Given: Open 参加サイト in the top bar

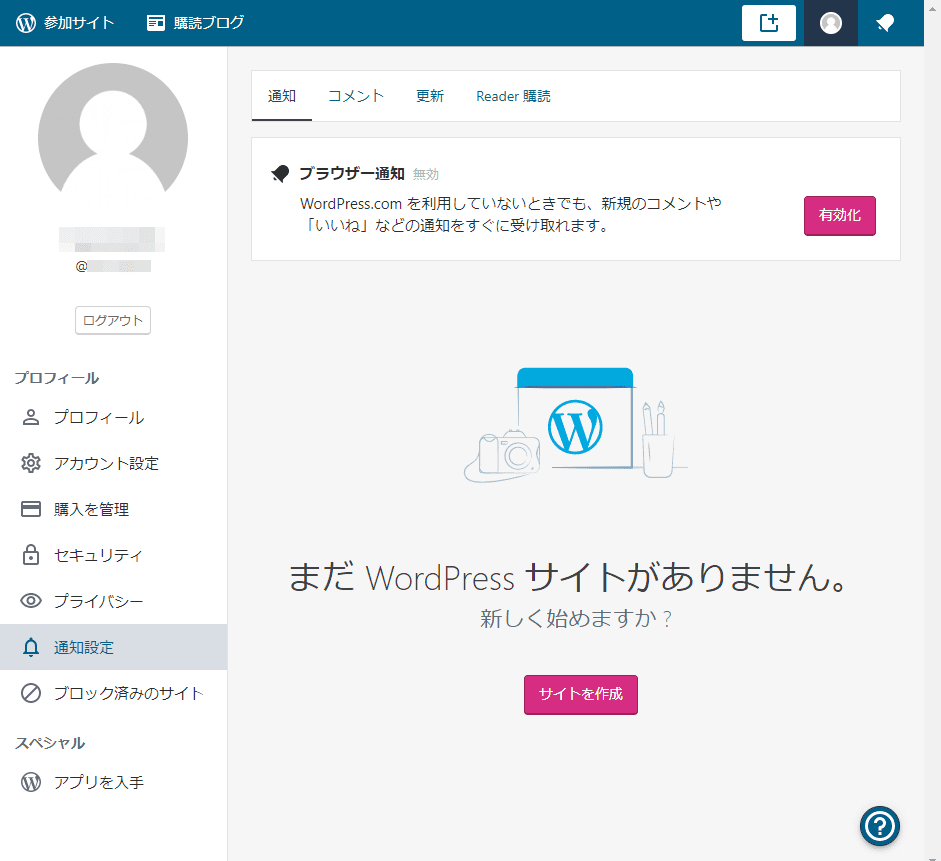Looking at the screenshot, I should 65,23.
